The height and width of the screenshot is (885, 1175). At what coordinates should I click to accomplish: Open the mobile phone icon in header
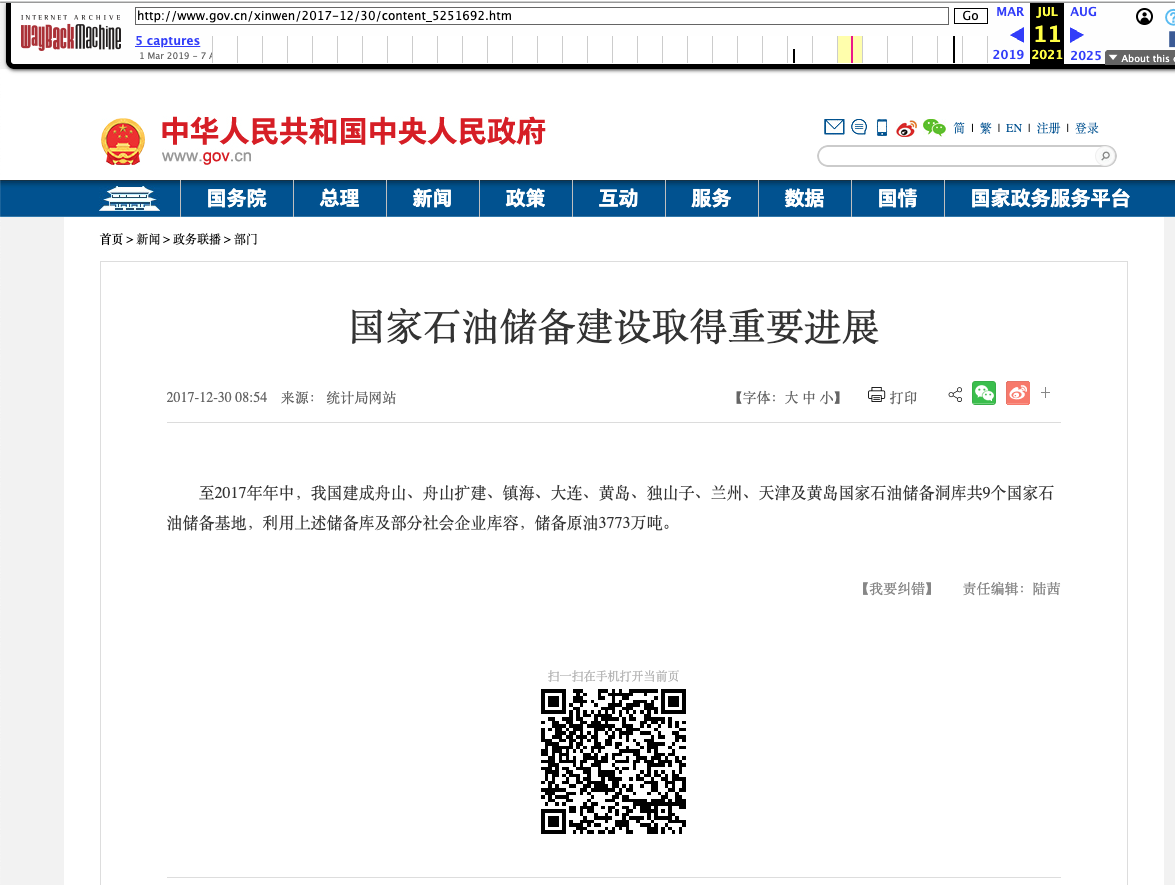(x=882, y=127)
